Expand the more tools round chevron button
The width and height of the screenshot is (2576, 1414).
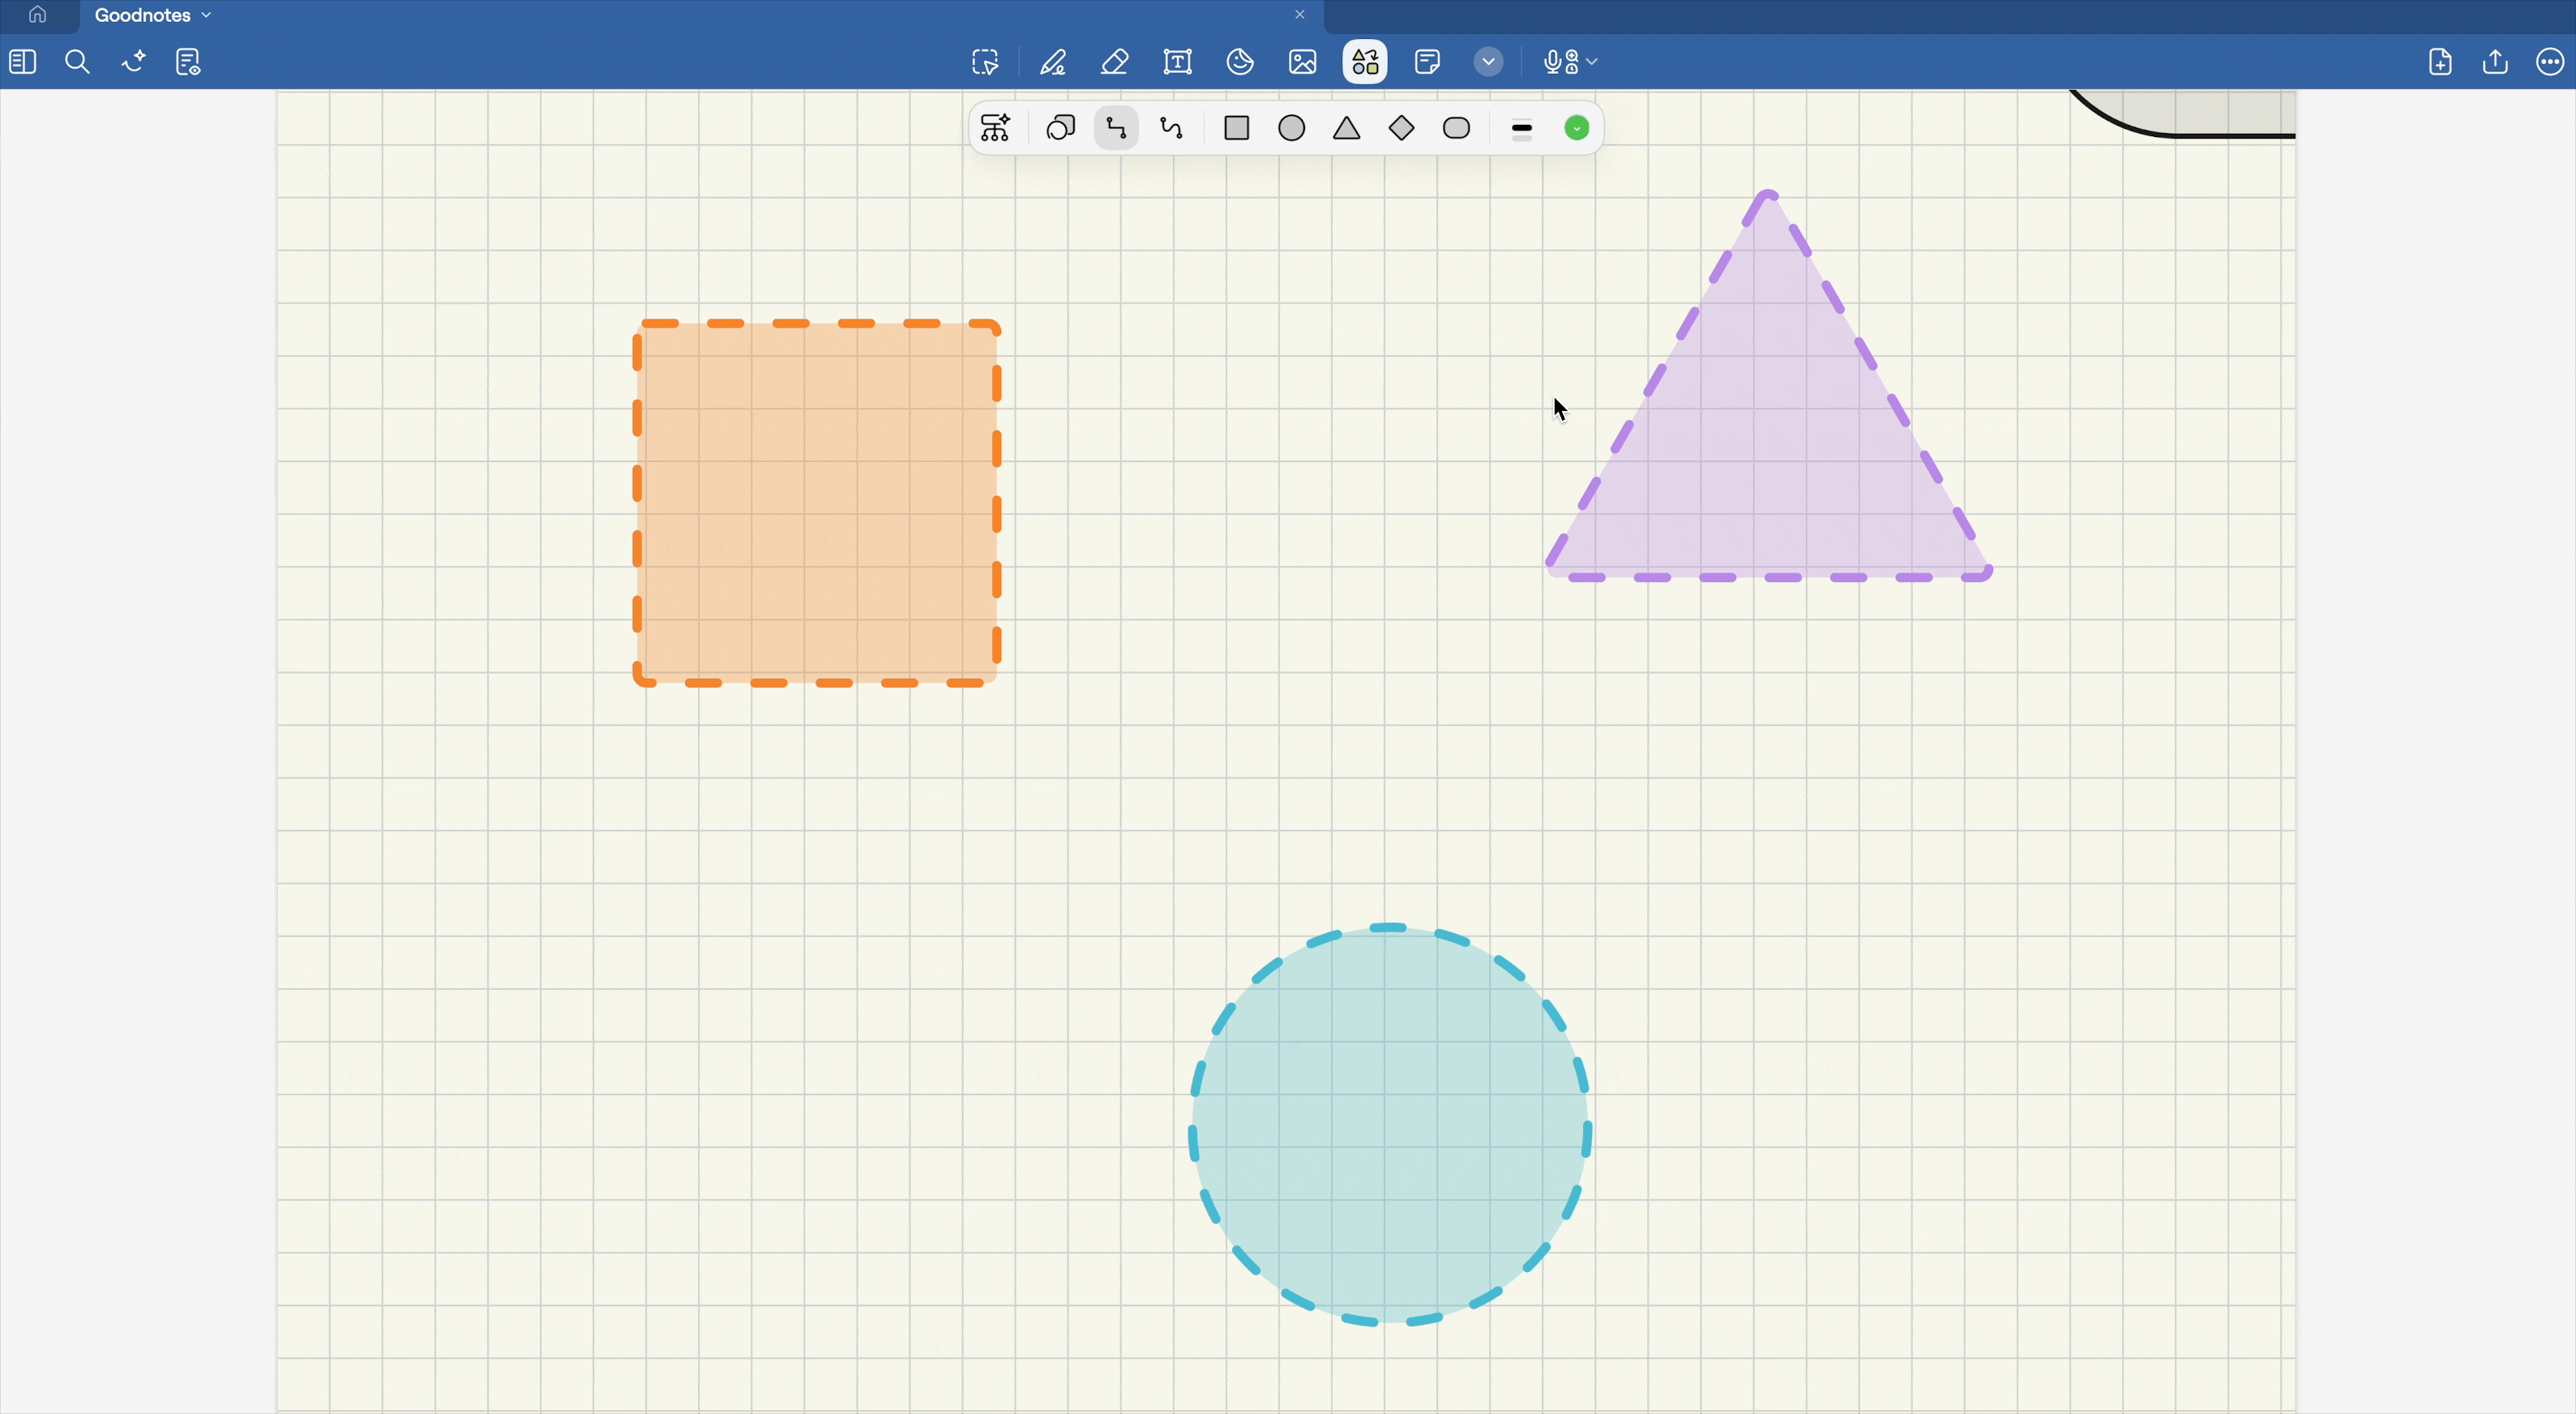[x=1488, y=62]
